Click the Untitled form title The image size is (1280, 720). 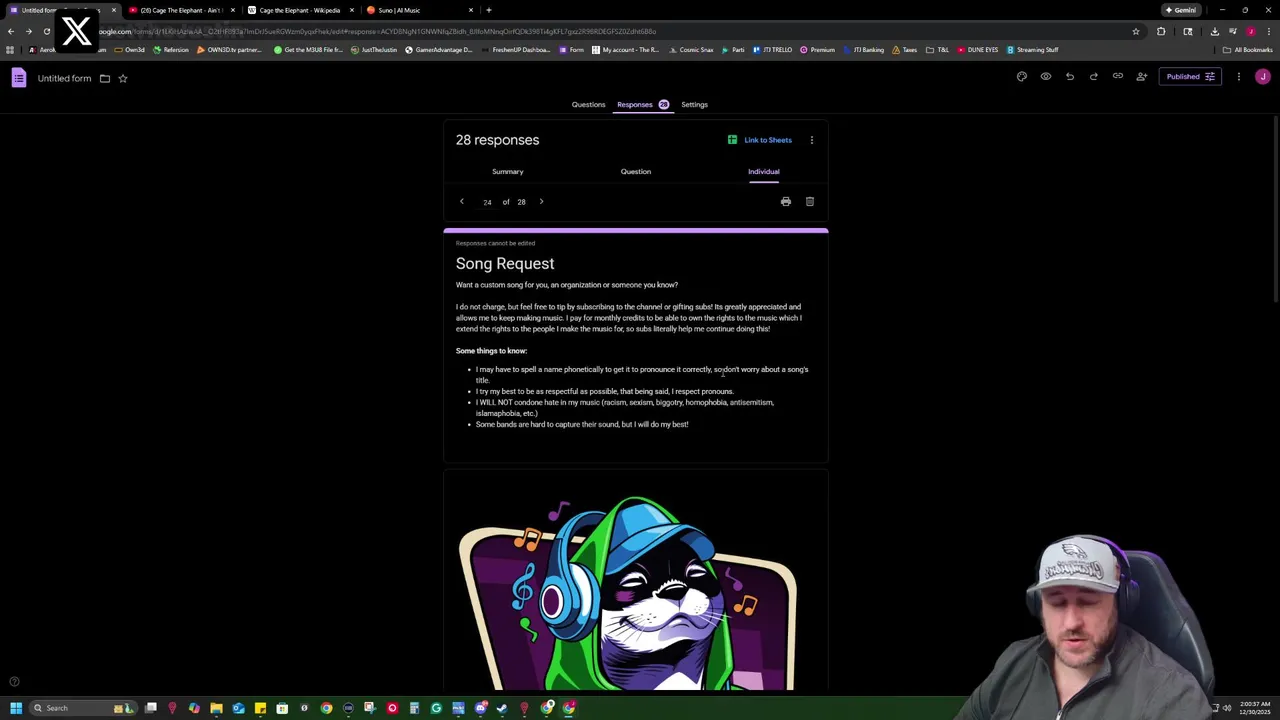[64, 78]
